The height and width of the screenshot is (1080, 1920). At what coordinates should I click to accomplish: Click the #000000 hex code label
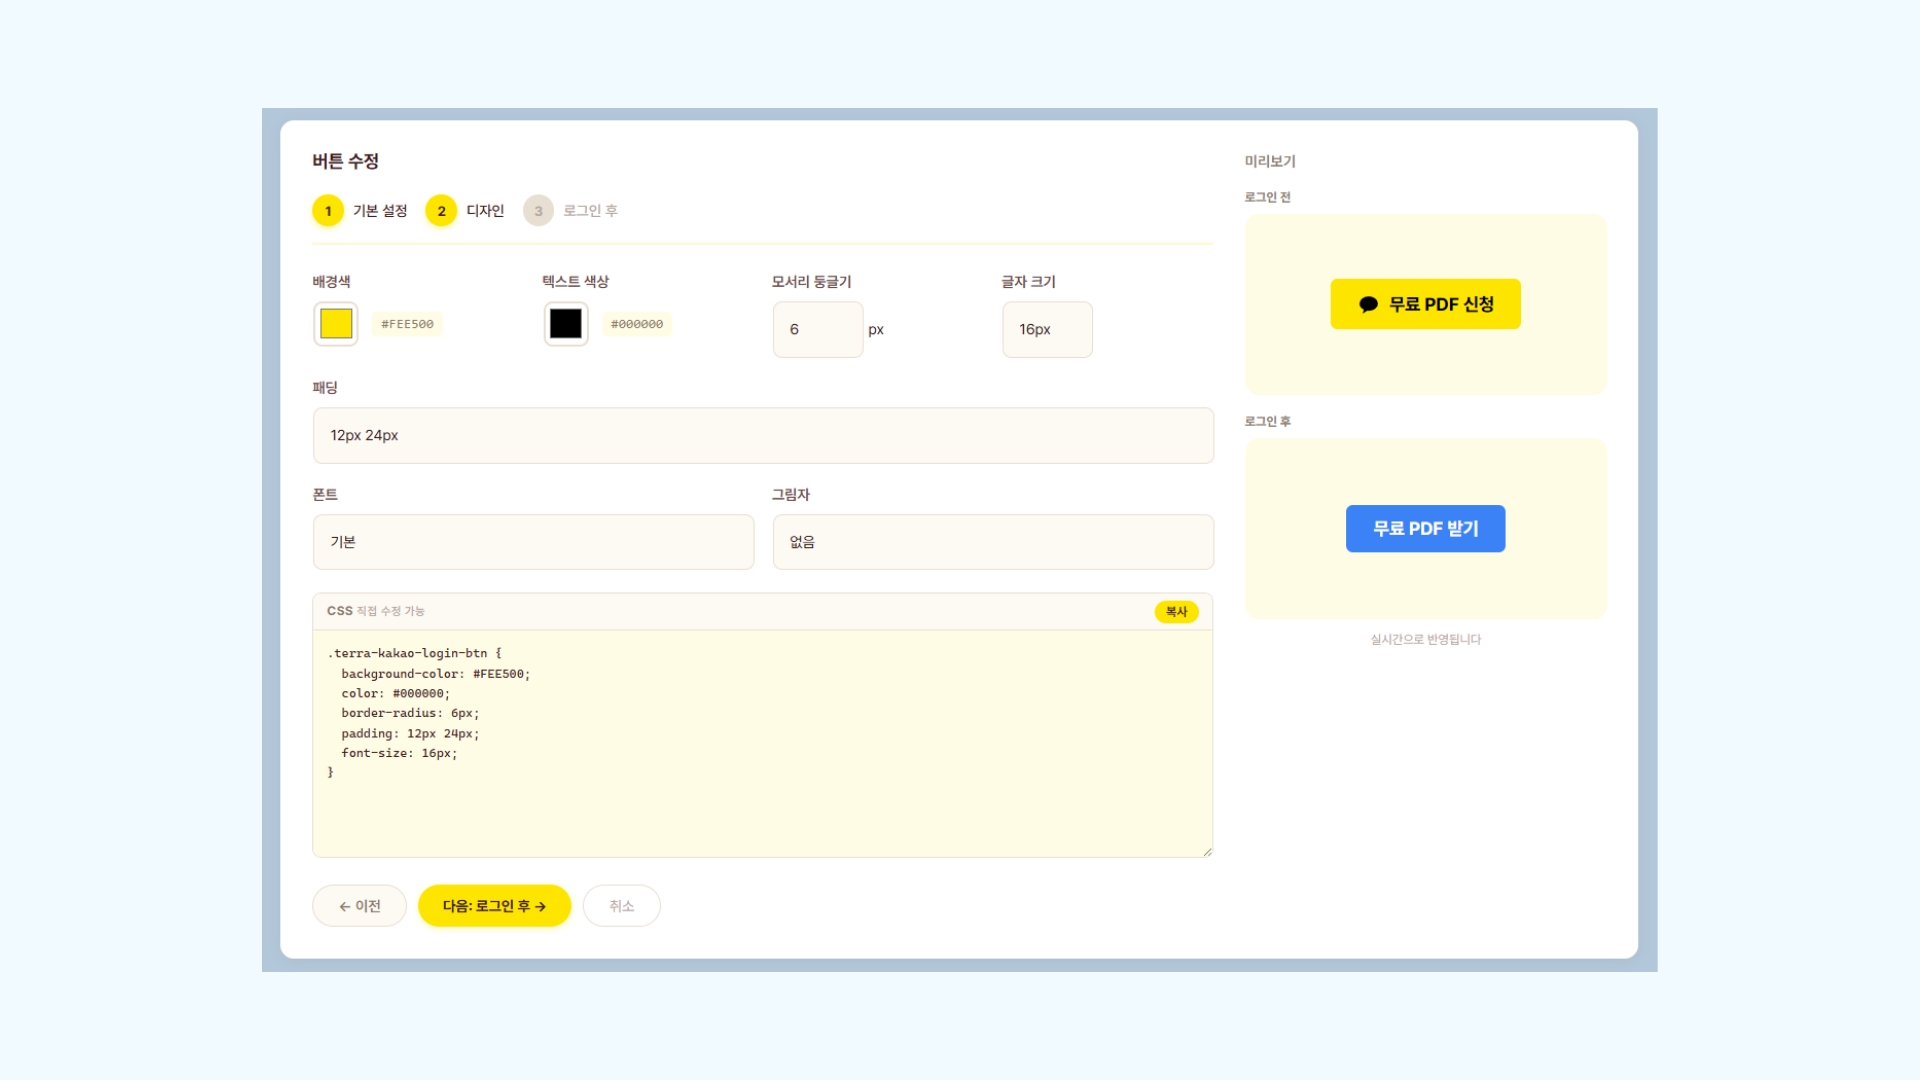click(637, 324)
